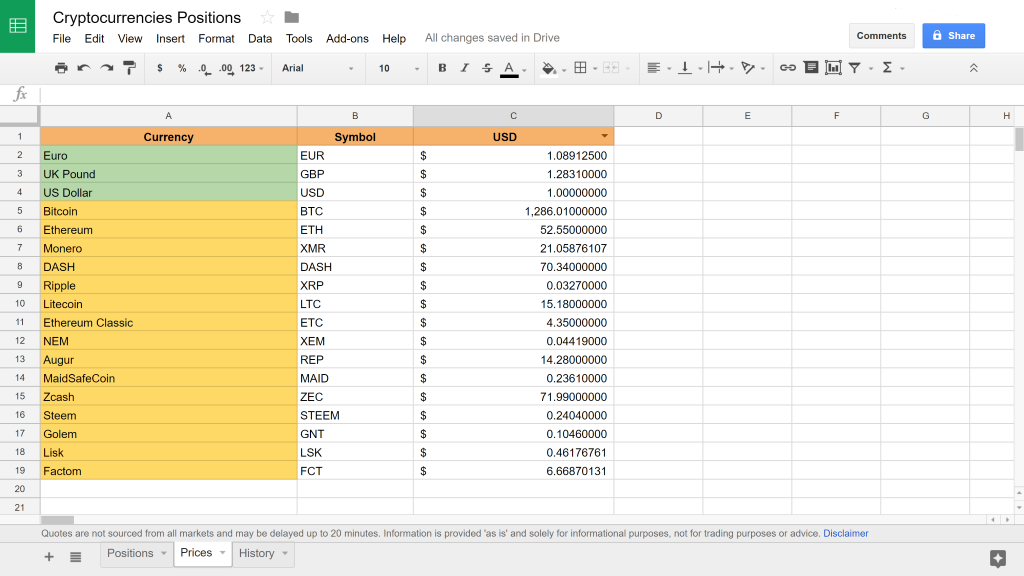Collapse the menus with the double chevron
Image resolution: width=1024 pixels, height=576 pixels.
[x=973, y=68]
